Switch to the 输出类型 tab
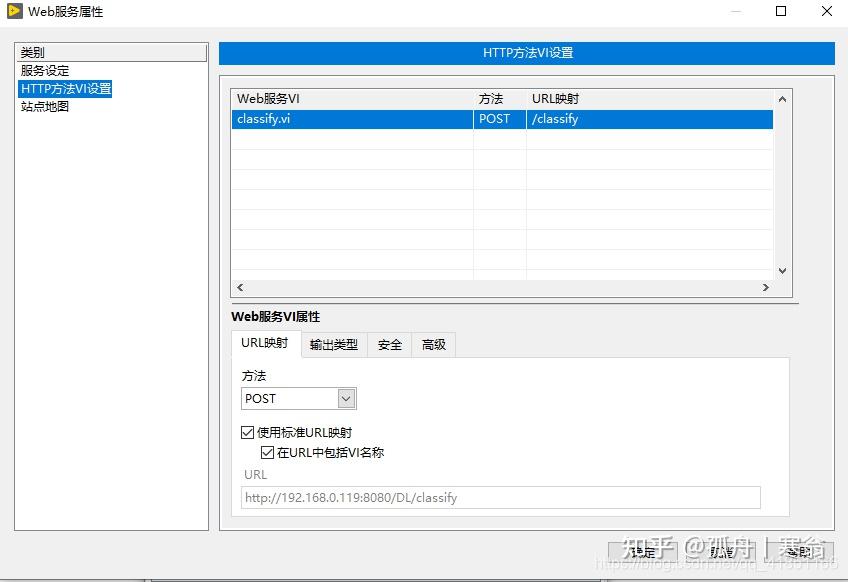Image resolution: width=848 pixels, height=582 pixels. [x=335, y=344]
